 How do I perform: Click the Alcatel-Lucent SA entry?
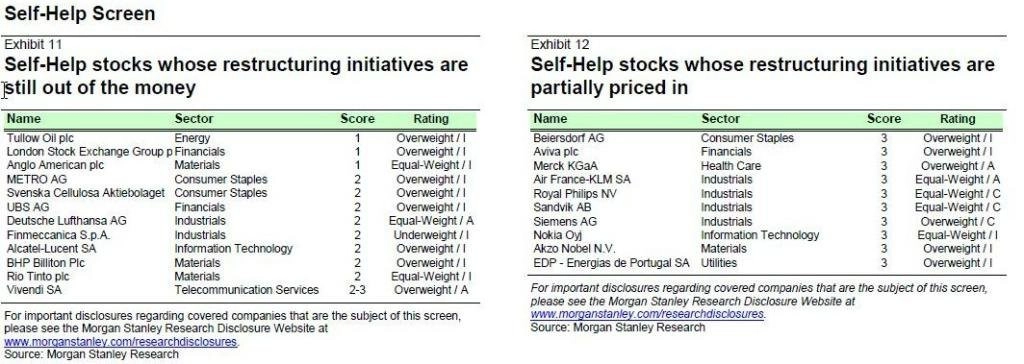pos(51,249)
